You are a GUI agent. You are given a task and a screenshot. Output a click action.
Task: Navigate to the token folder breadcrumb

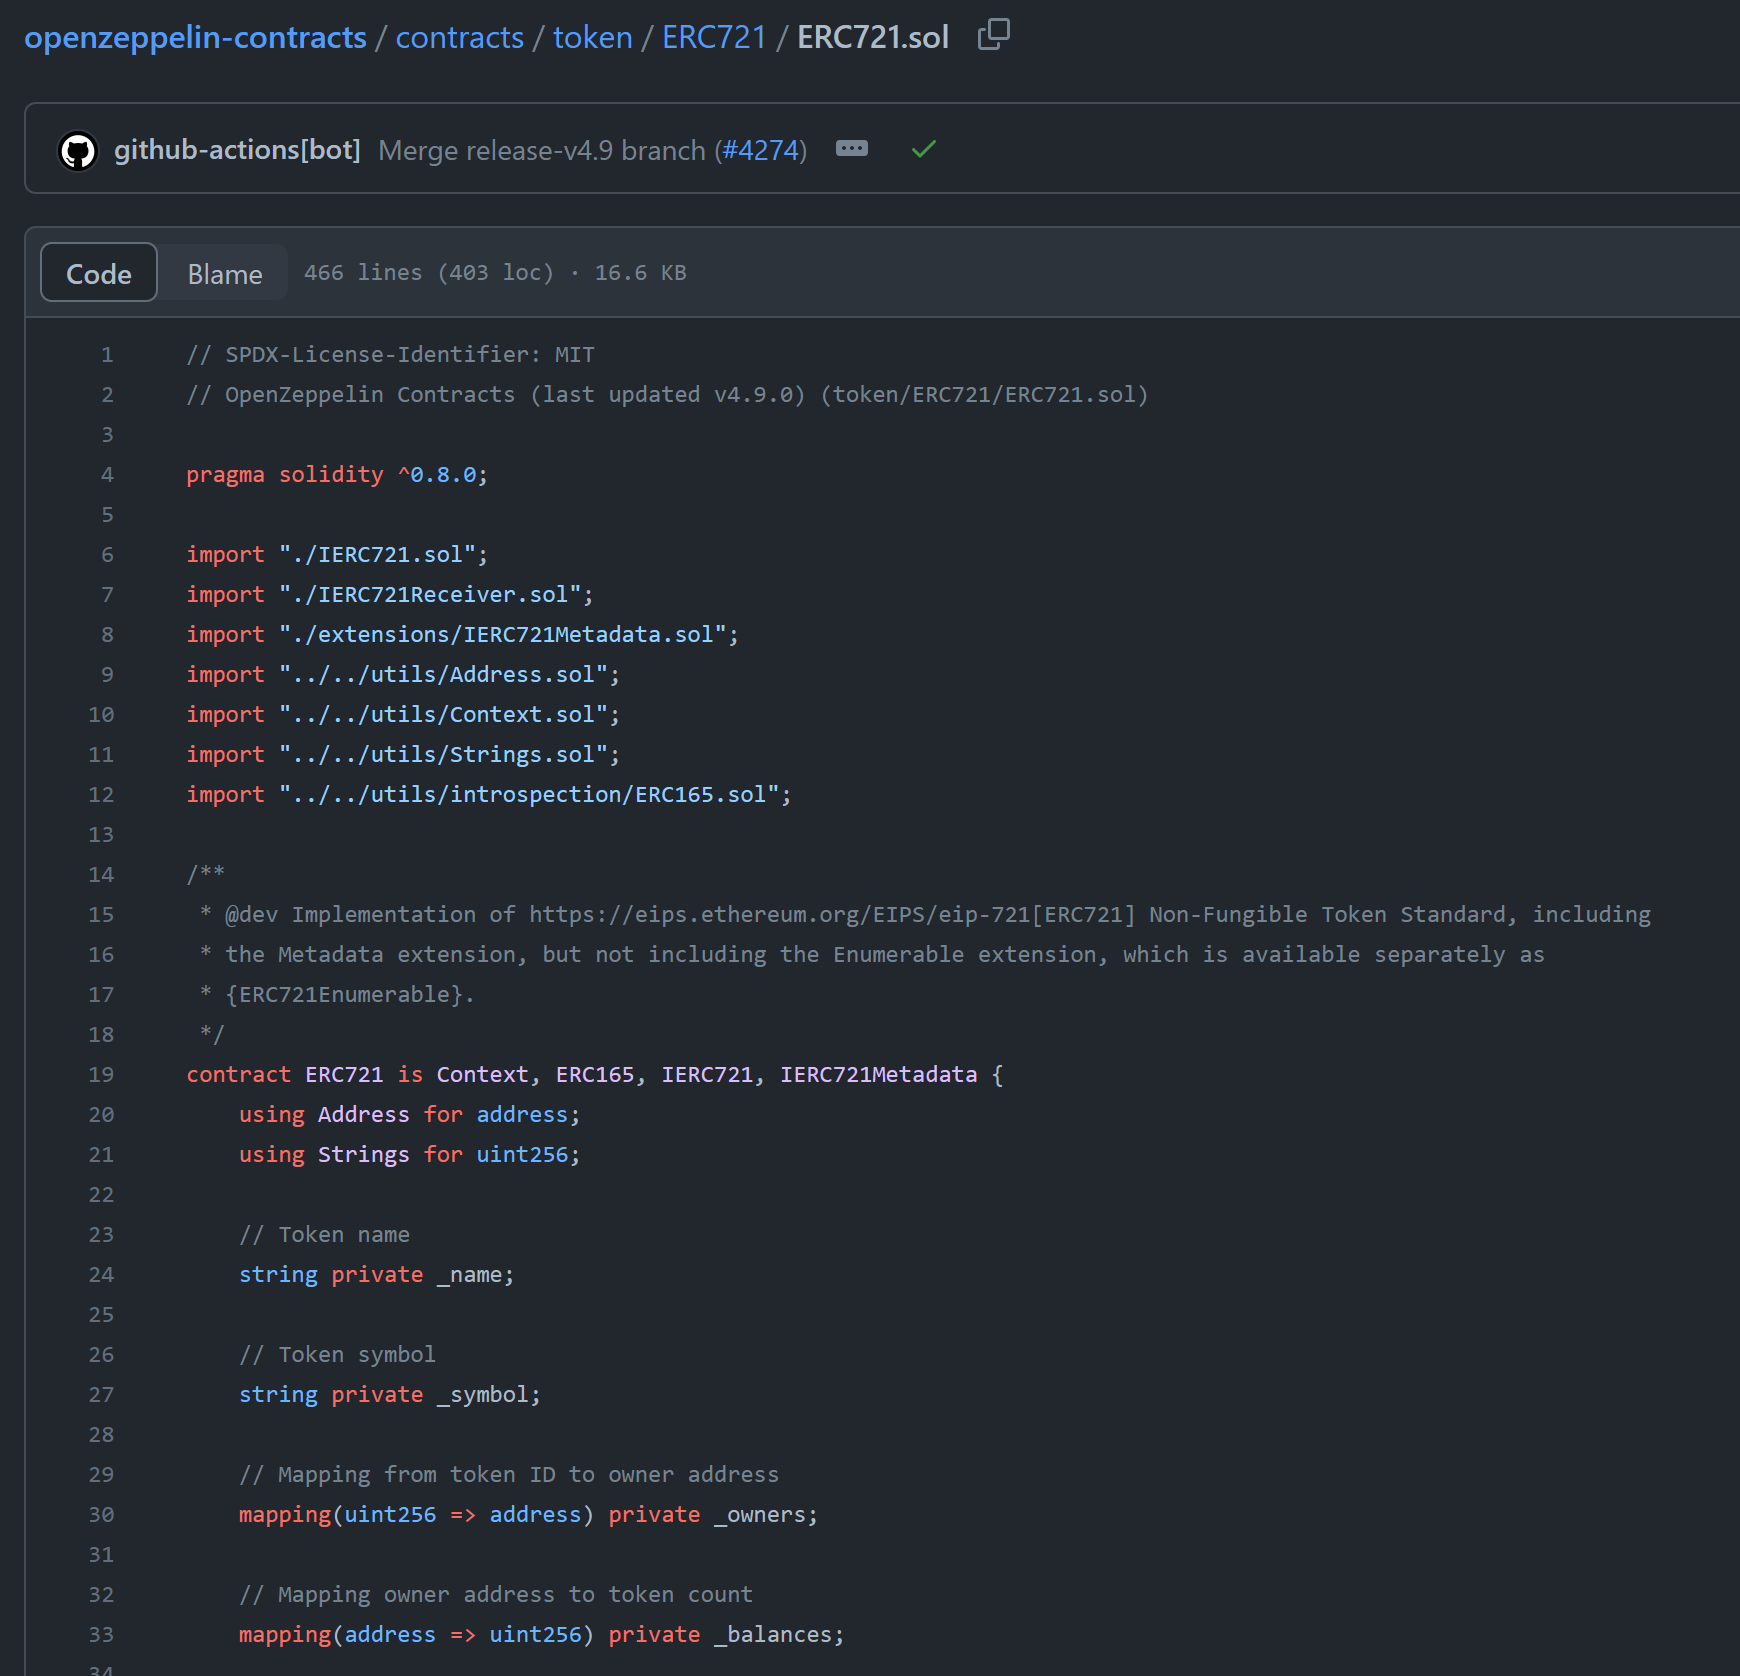592,37
